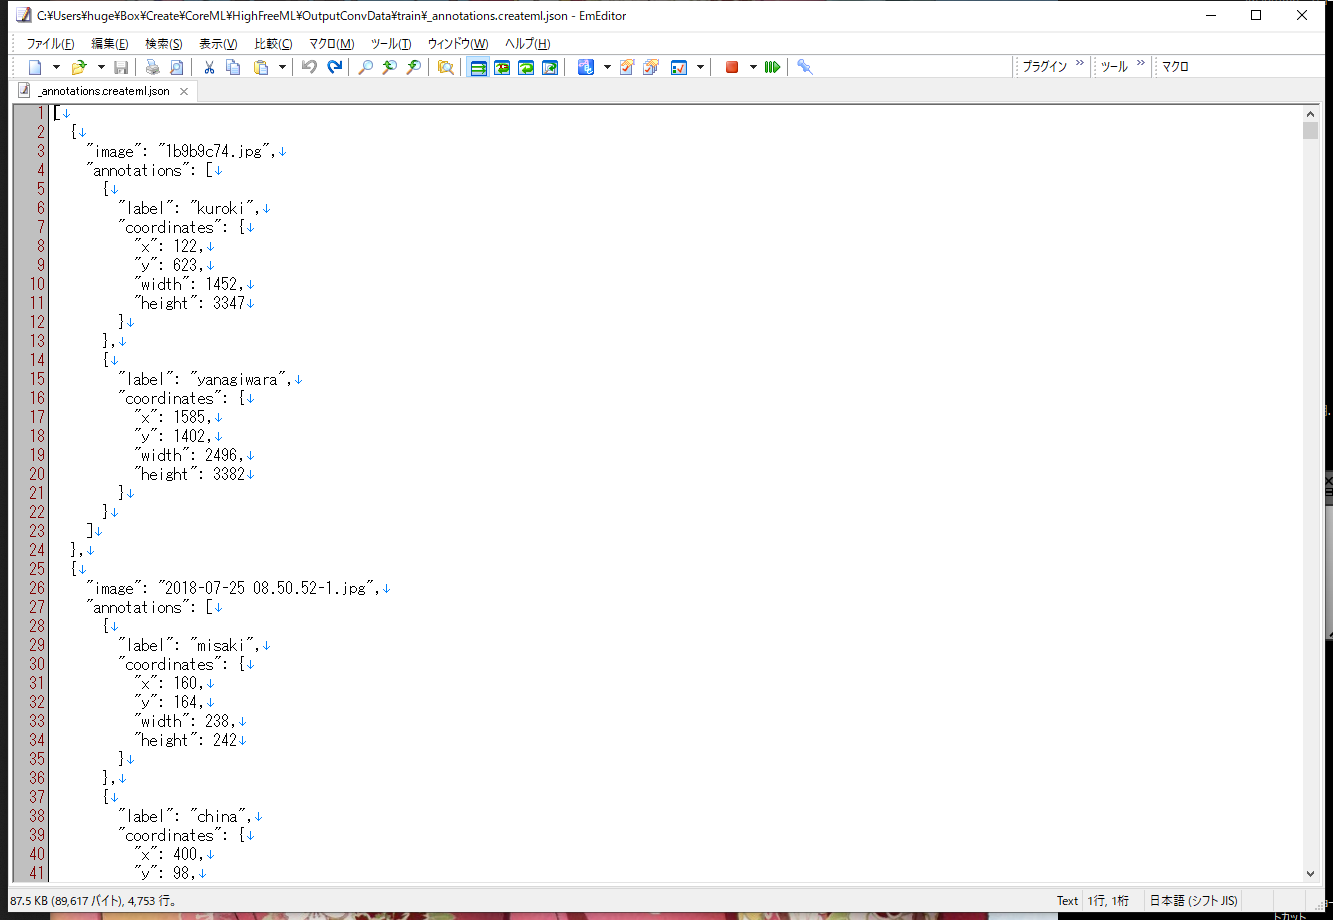Undo the last edit
The image size is (1333, 920).
click(309, 67)
